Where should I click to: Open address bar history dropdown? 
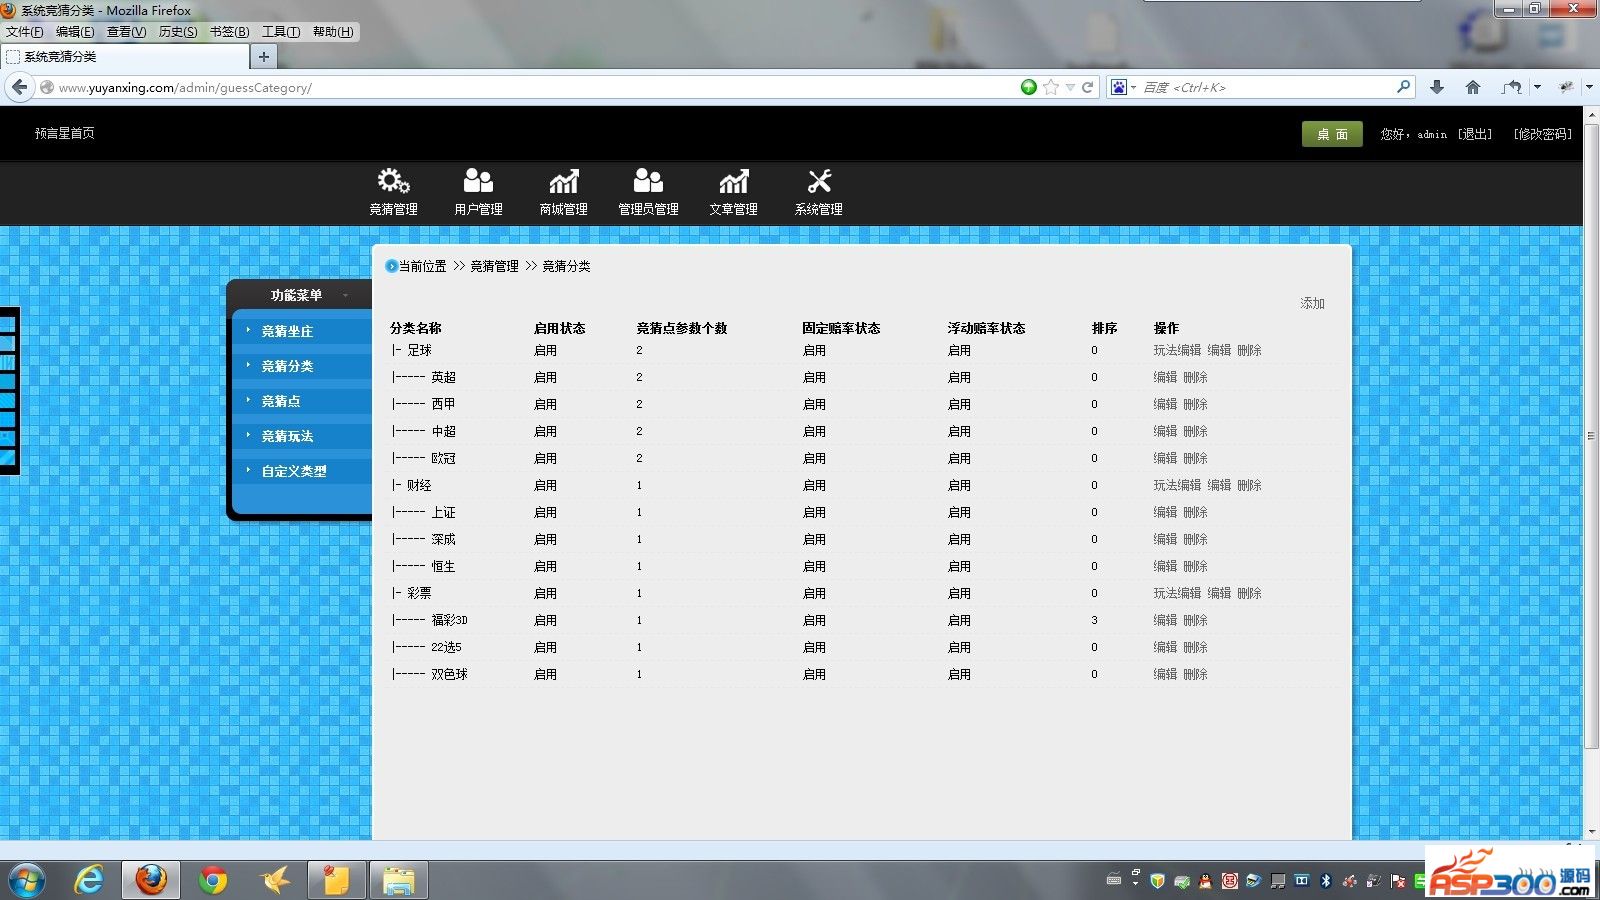1070,87
